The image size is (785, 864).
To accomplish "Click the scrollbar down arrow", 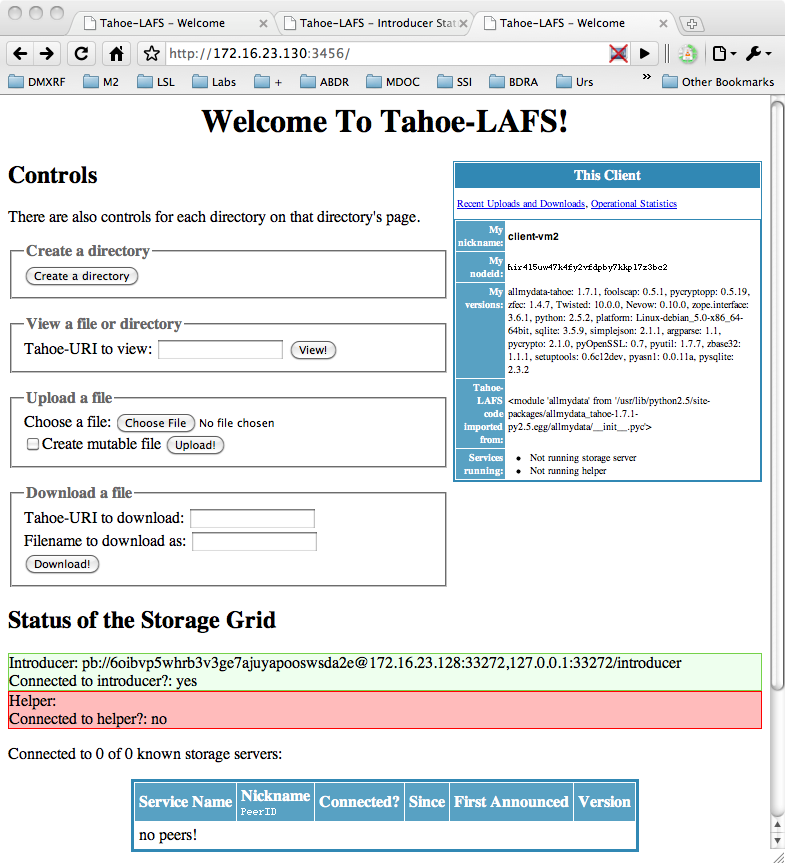I will pos(777,841).
